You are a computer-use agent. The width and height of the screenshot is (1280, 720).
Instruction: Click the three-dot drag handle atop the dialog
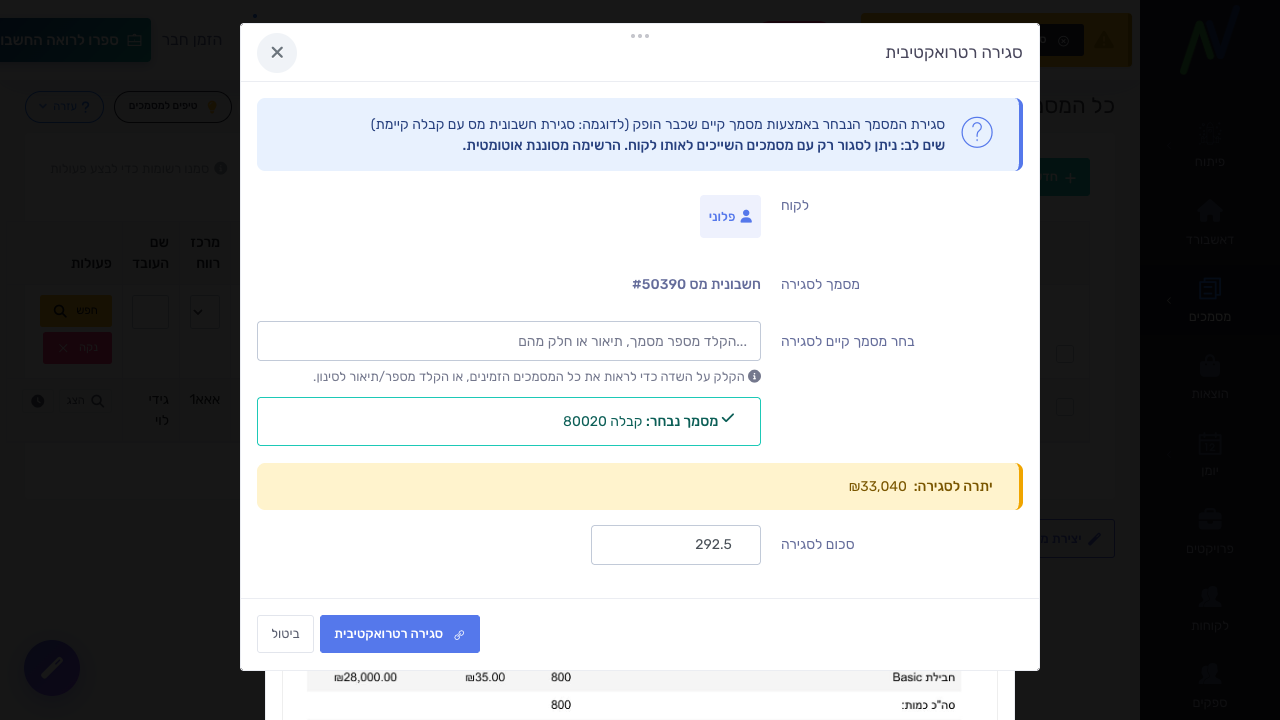640,36
